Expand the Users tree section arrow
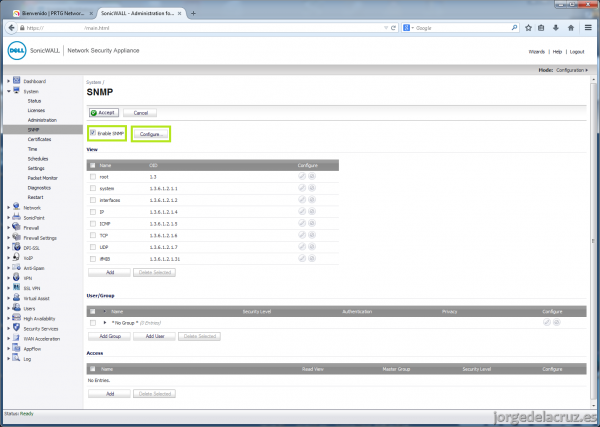 [x=8, y=308]
